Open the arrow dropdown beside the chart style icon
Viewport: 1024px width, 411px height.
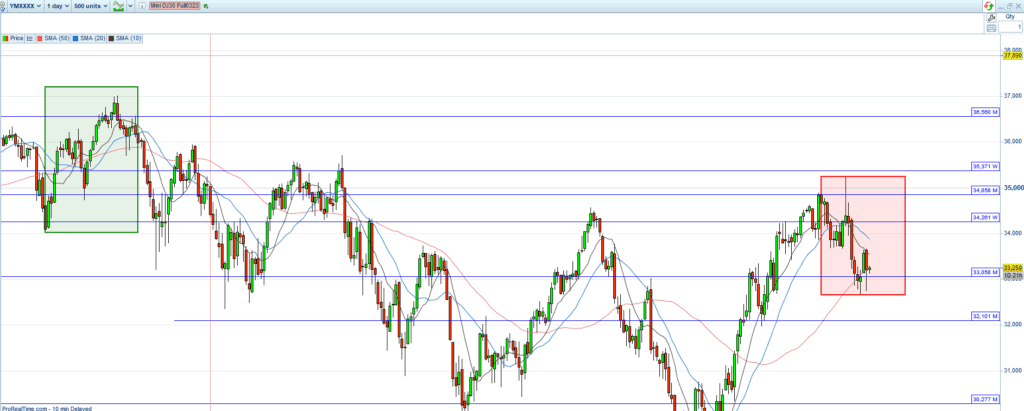tap(128, 6)
